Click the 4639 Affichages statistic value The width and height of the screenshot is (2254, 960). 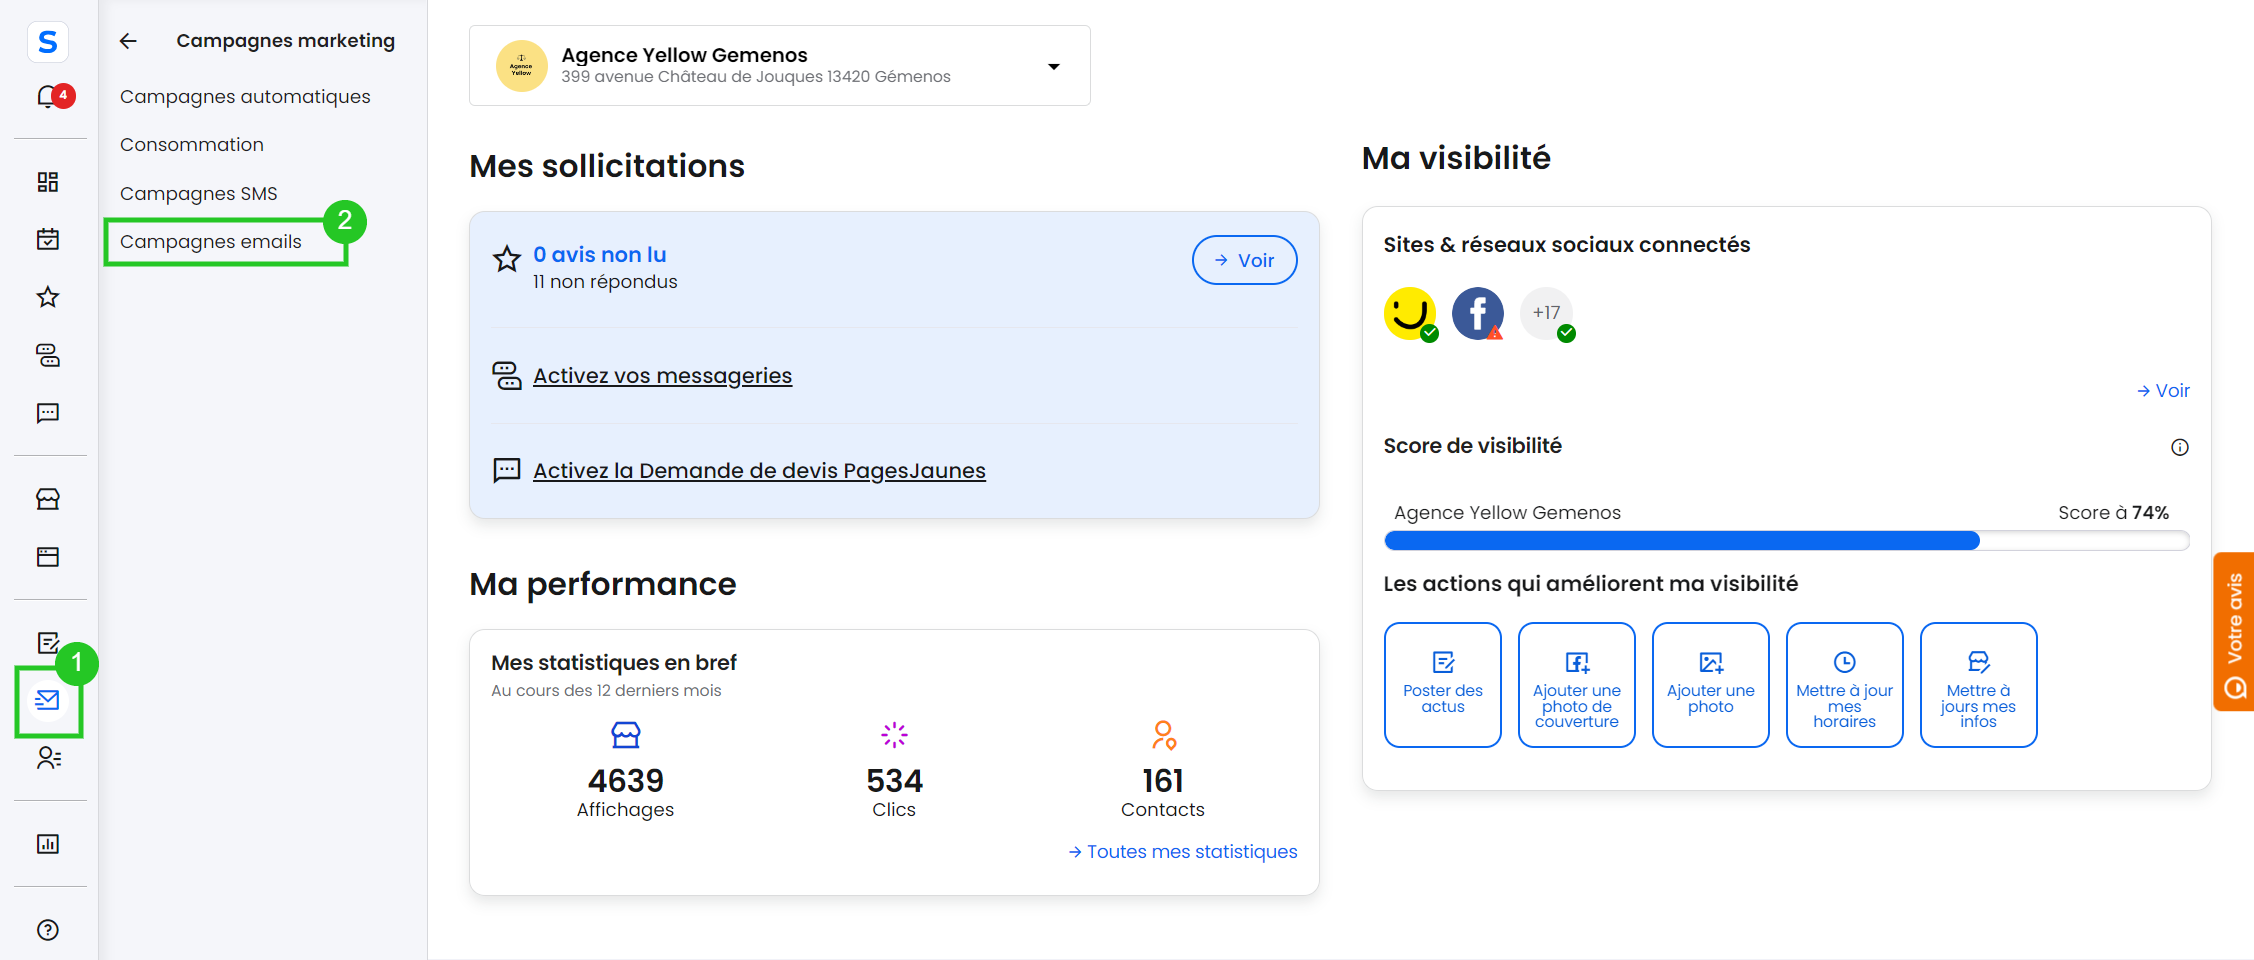click(626, 781)
